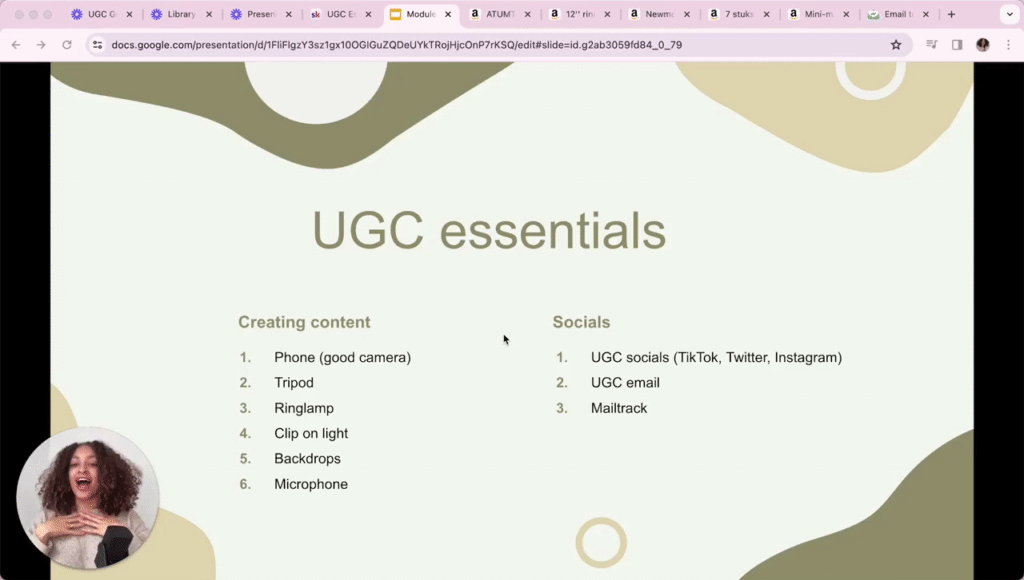The height and width of the screenshot is (580, 1024).
Task: Open the Chrome profile avatar
Action: pos(982,44)
